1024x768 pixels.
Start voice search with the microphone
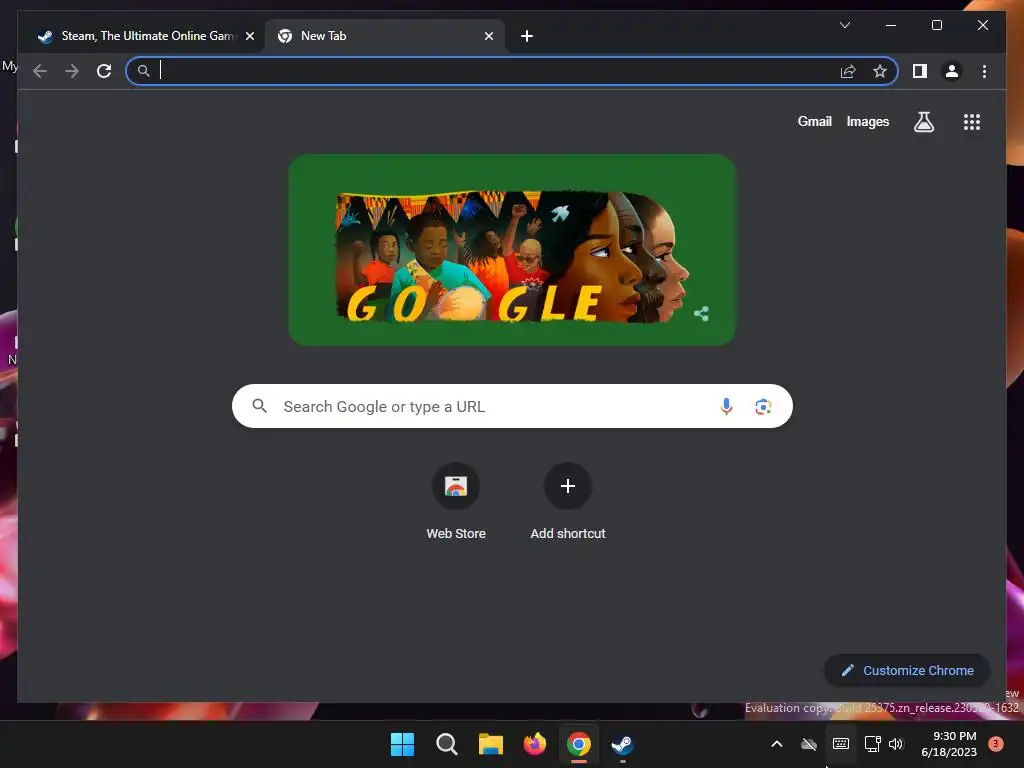click(726, 406)
